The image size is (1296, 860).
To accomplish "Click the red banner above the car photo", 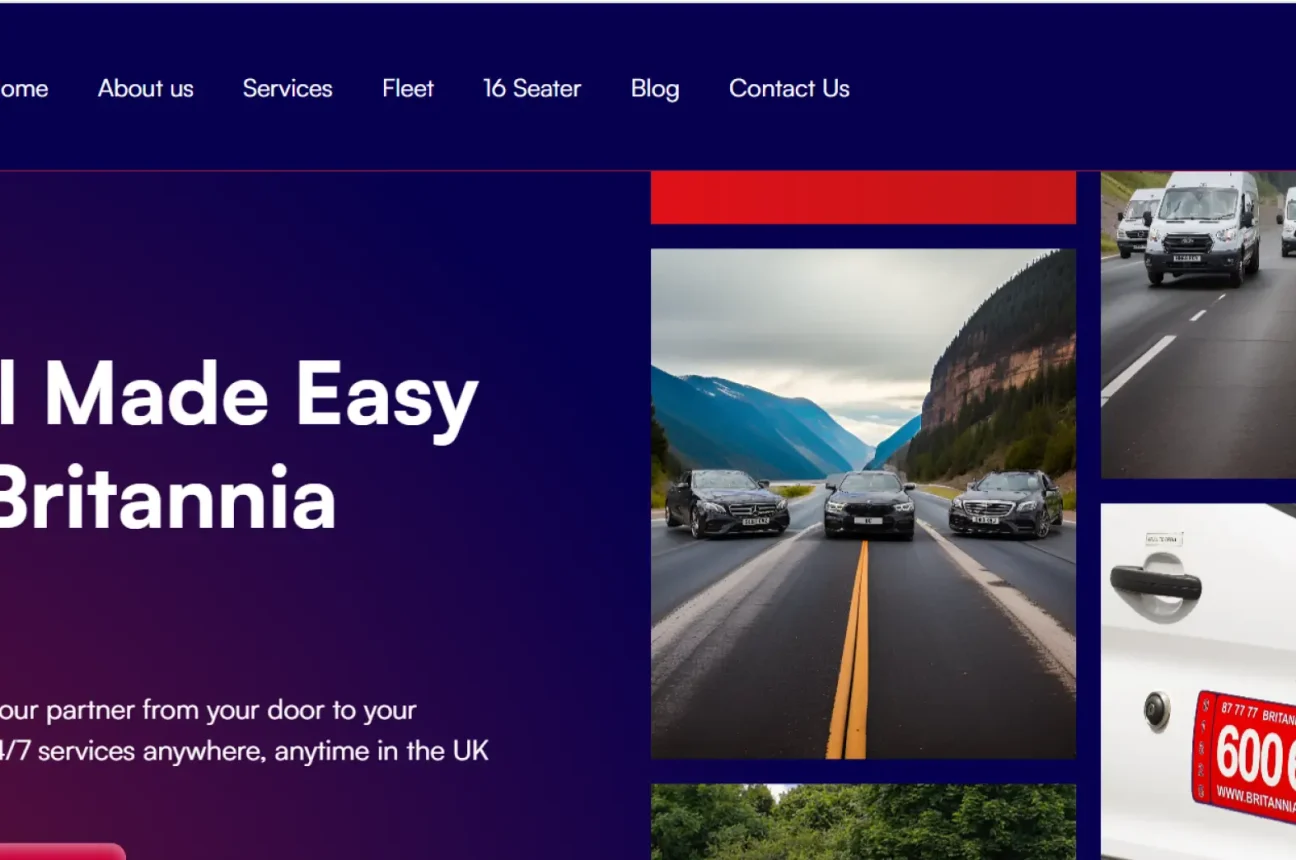I will [x=863, y=198].
